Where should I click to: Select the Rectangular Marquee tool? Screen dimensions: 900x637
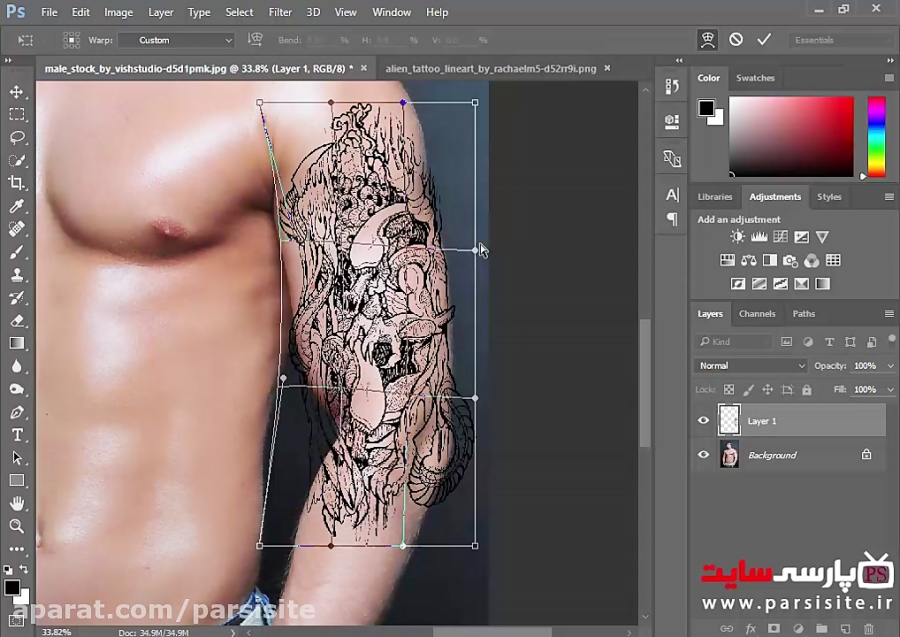click(17, 114)
